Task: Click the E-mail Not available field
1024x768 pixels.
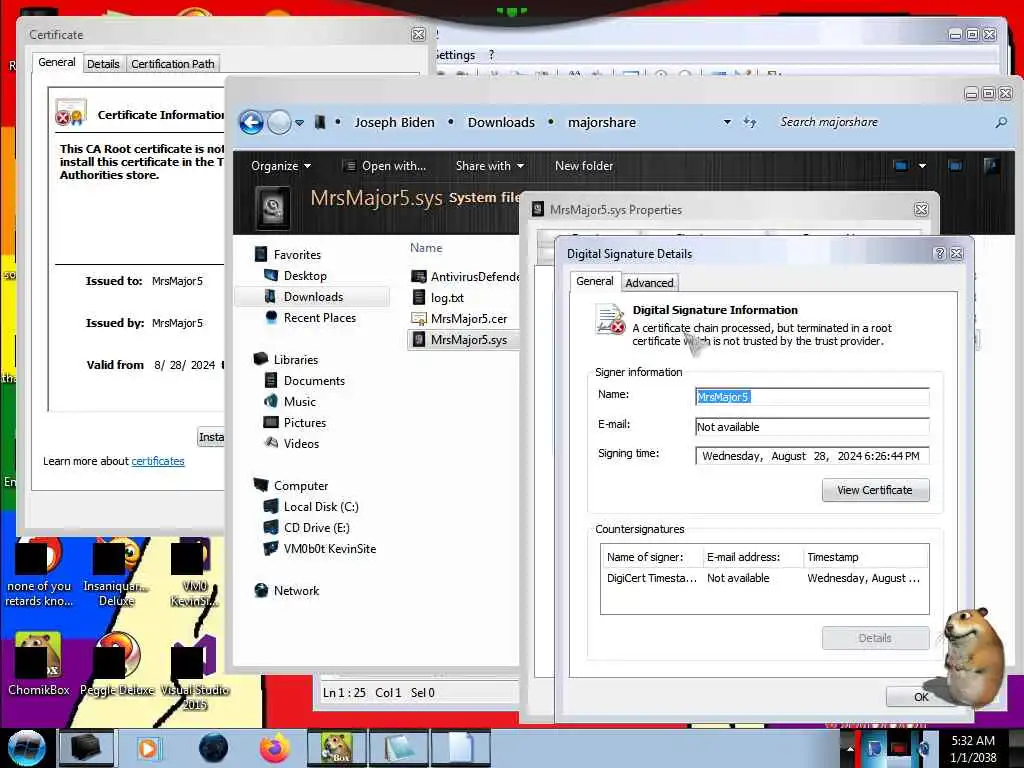Action: coord(812,426)
